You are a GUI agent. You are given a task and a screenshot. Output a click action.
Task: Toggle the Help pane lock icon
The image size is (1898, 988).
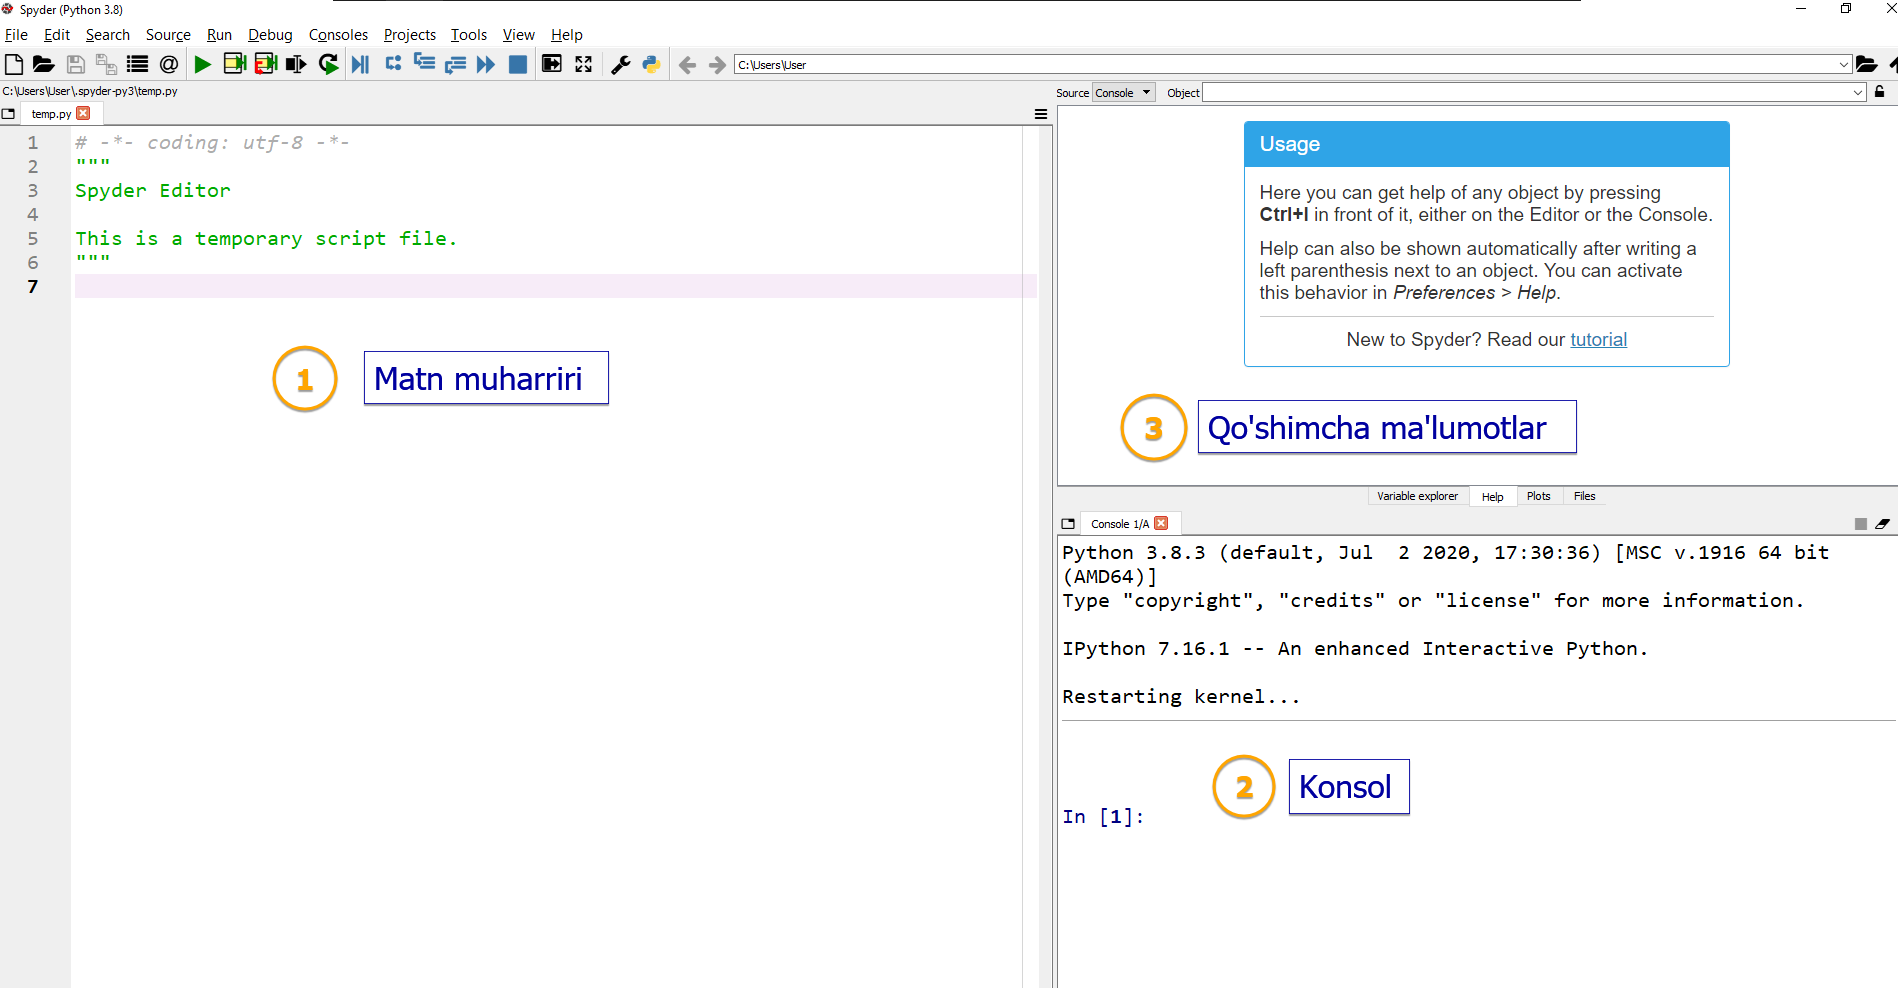click(x=1880, y=92)
